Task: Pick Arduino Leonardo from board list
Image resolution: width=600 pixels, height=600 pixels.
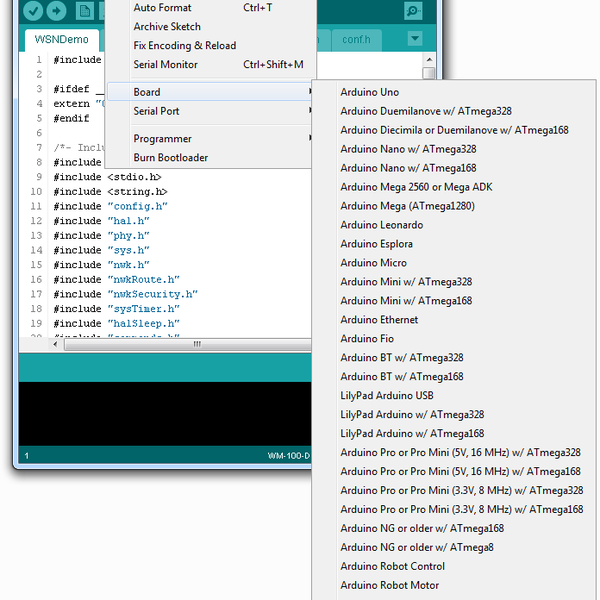Action: (x=376, y=225)
